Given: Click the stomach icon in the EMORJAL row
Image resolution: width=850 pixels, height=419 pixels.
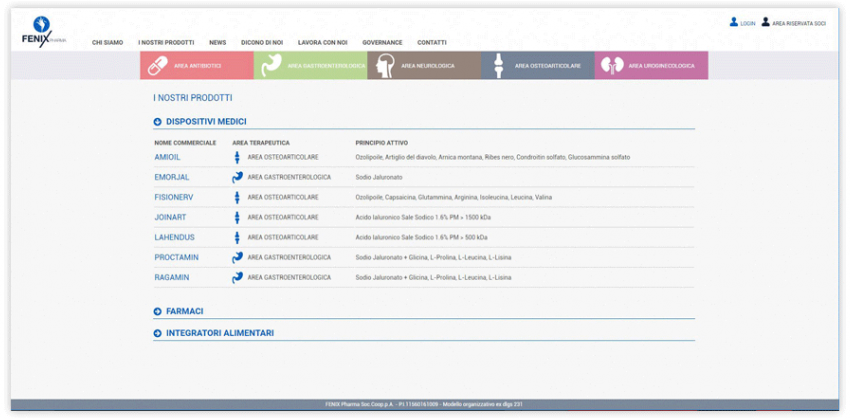Looking at the screenshot, I should (237, 177).
